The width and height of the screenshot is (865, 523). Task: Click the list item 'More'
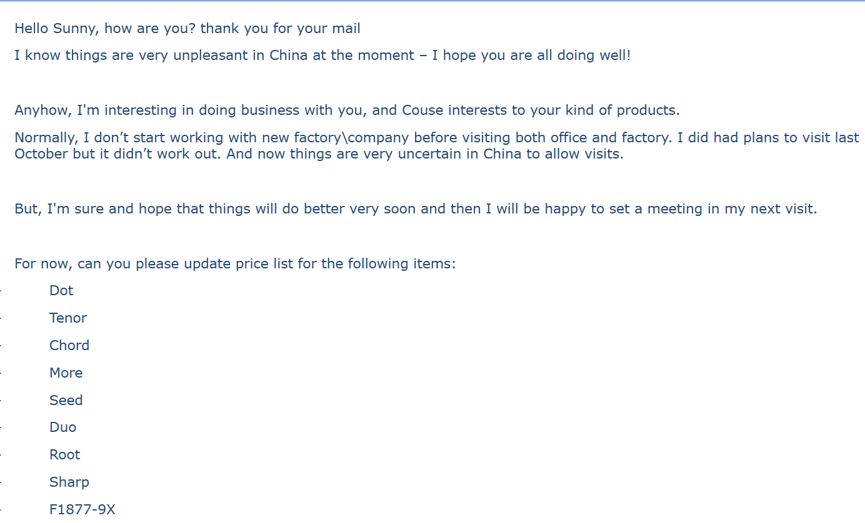(x=66, y=373)
